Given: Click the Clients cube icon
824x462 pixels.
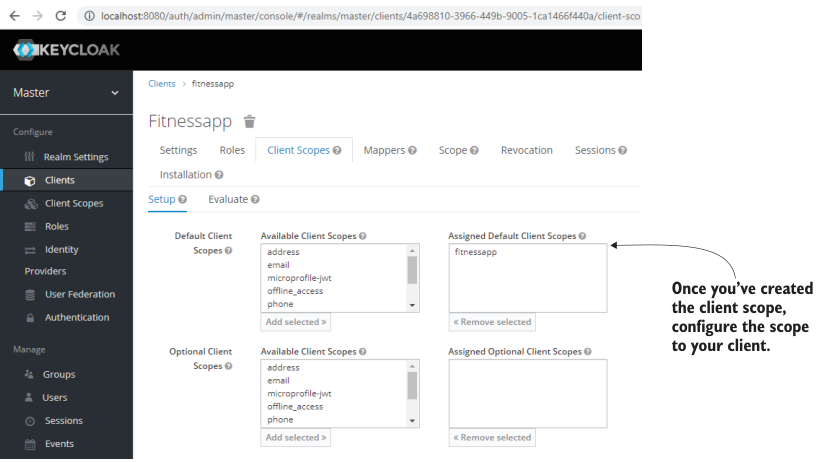Looking at the screenshot, I should coord(30,180).
